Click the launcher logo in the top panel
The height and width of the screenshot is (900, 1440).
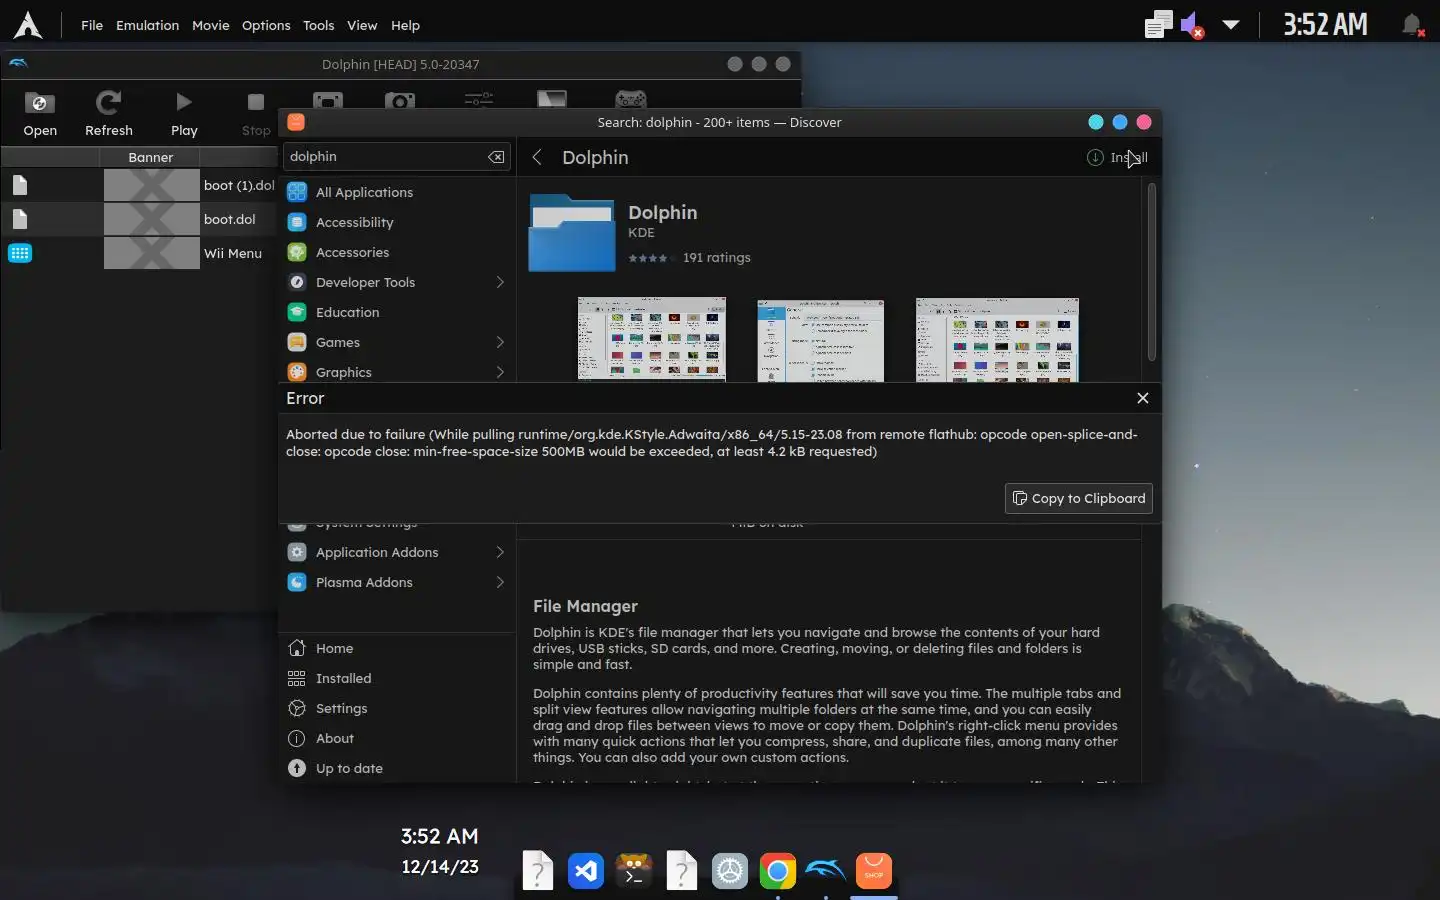coord(28,25)
